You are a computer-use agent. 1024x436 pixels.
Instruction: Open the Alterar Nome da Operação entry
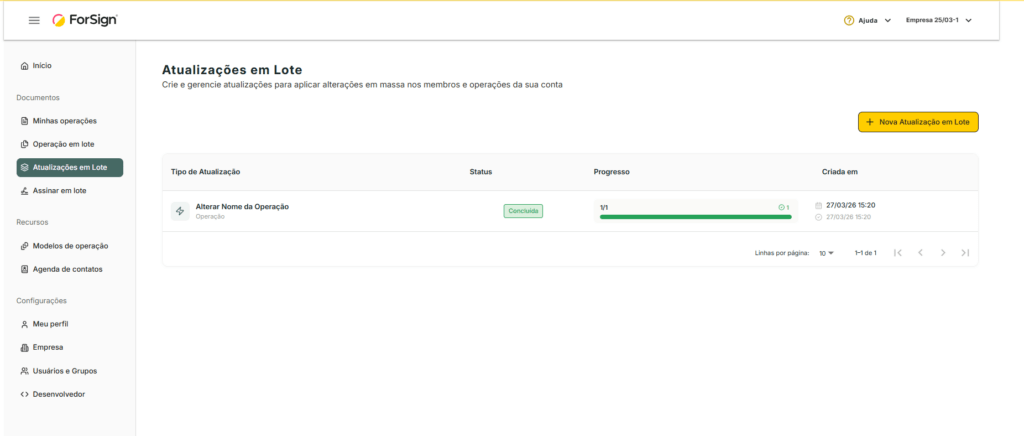tap(242, 206)
